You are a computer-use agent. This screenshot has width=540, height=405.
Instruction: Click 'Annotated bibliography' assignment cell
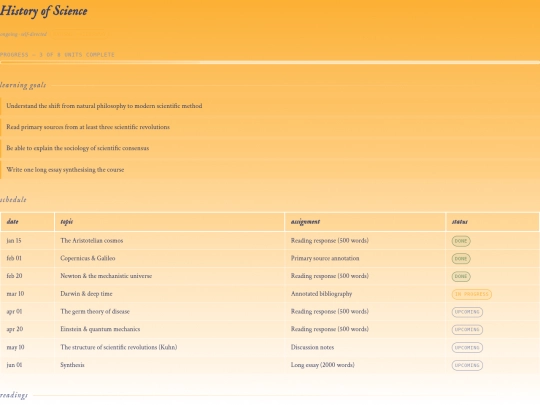(x=365, y=294)
